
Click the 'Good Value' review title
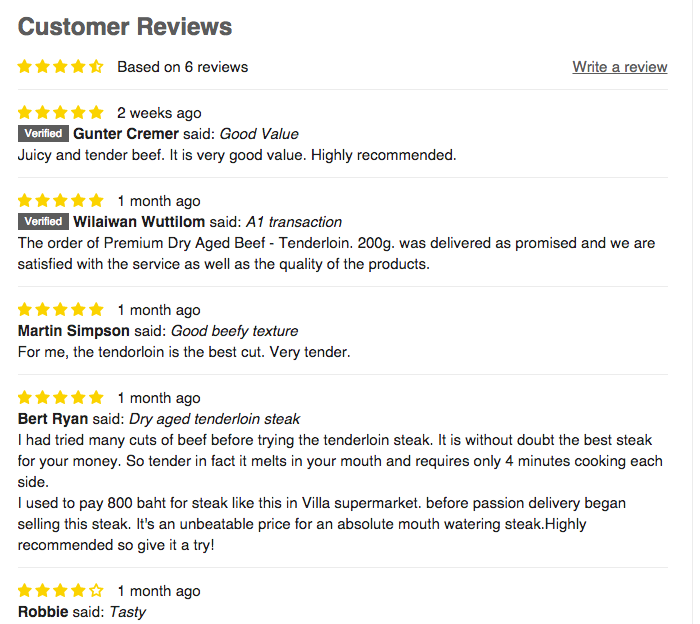(x=259, y=134)
